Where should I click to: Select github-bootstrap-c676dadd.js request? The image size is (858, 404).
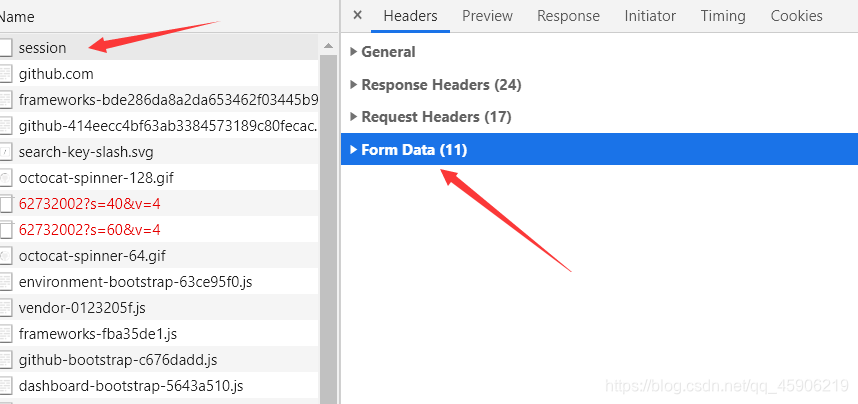(159, 360)
